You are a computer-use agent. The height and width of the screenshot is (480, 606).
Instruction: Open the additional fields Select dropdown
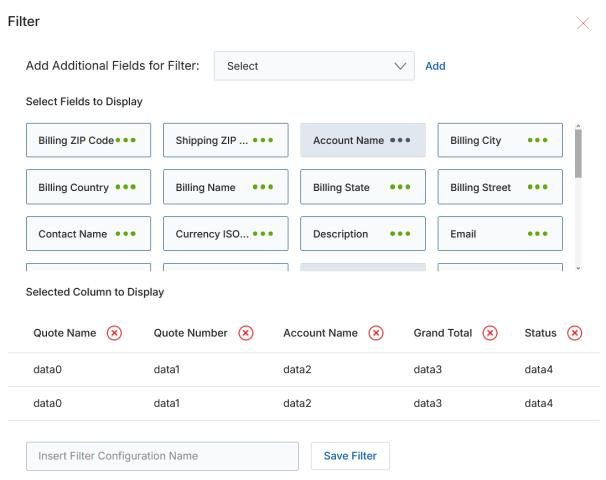tap(314, 66)
